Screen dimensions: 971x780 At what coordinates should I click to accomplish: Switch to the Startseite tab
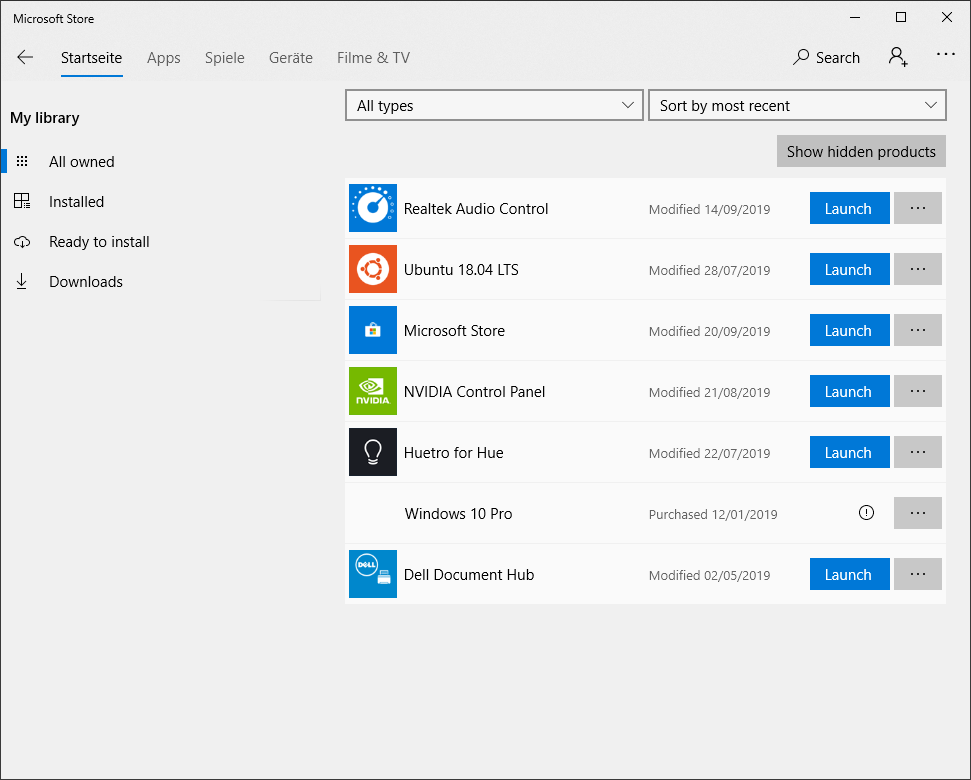(x=92, y=58)
